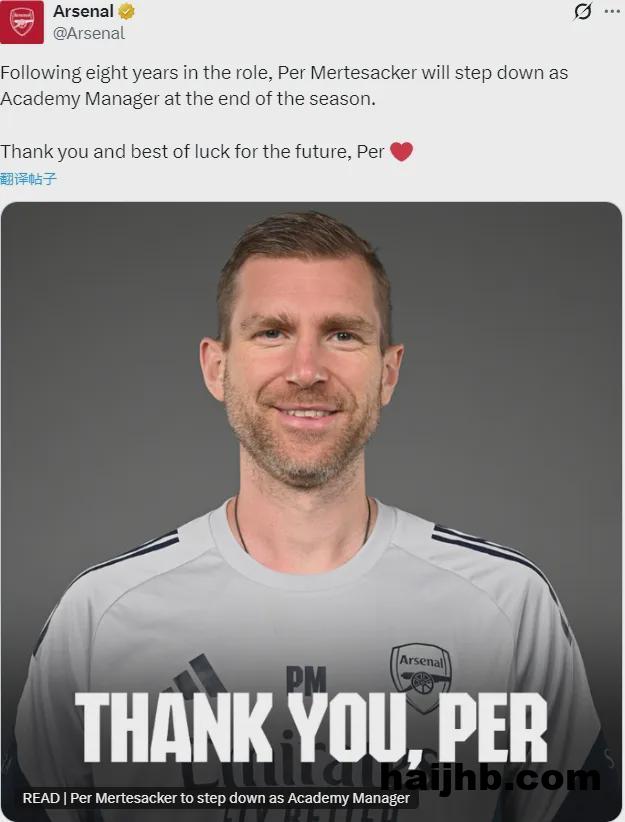625x822 pixels.
Task: Click the gold verified badge
Action: tap(127, 12)
